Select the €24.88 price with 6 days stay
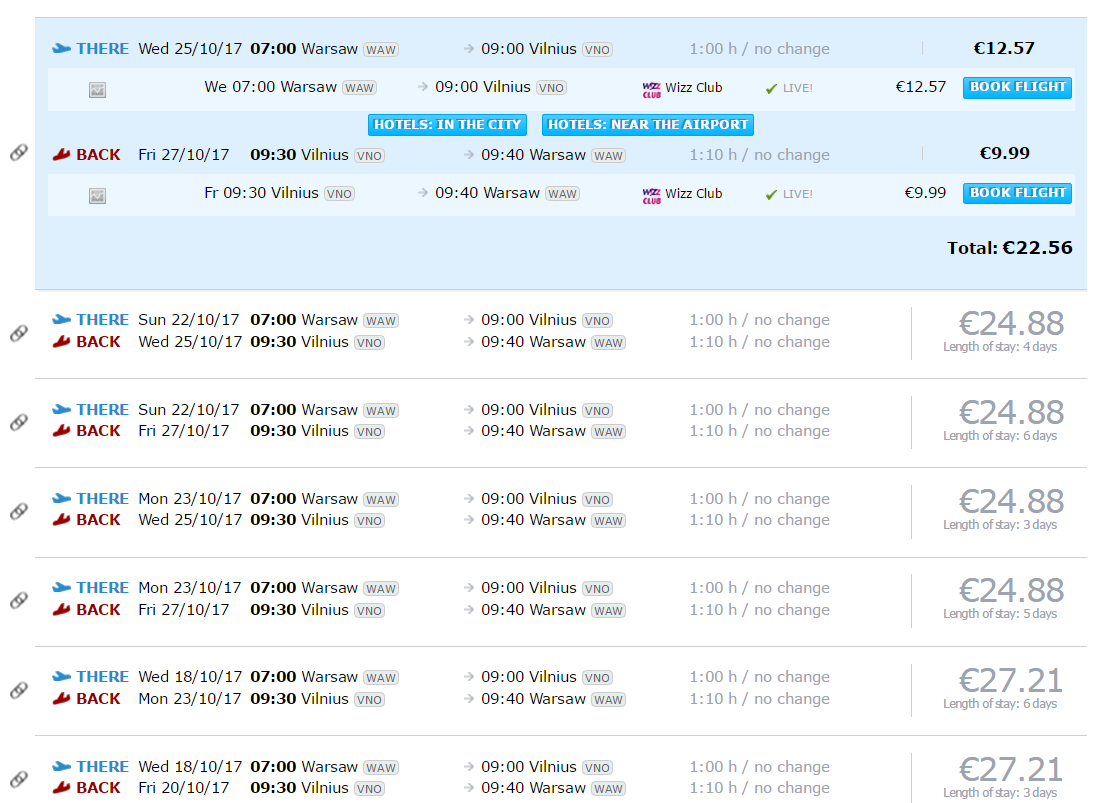Screen dimensions: 1094x803 click(1011, 413)
